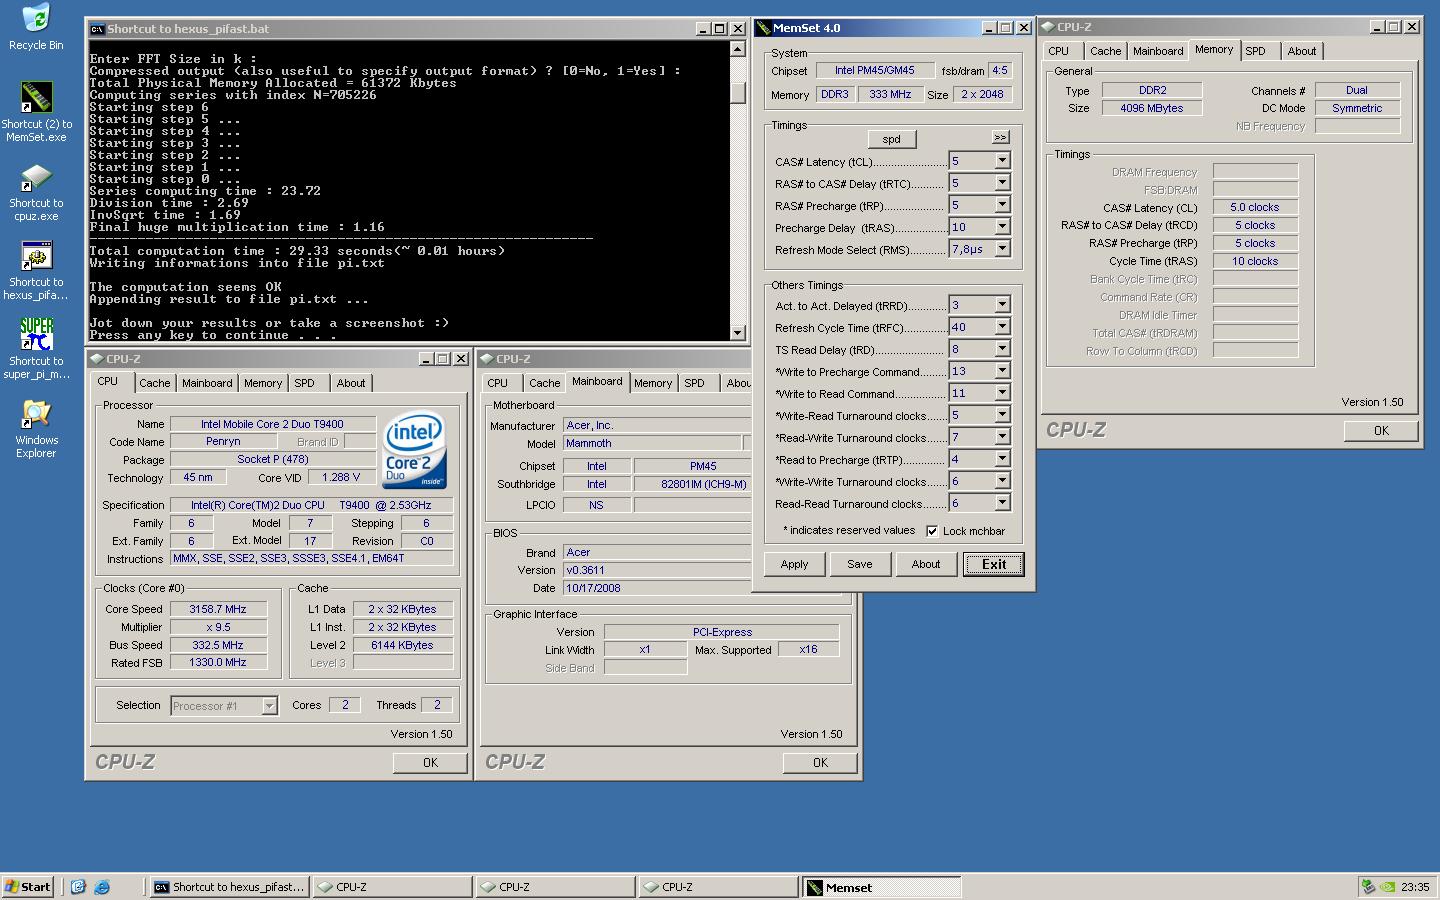Screen dimensions: 1440x900
Task: Open the Shortcut to cpuz.exe icon
Action: coord(36,191)
